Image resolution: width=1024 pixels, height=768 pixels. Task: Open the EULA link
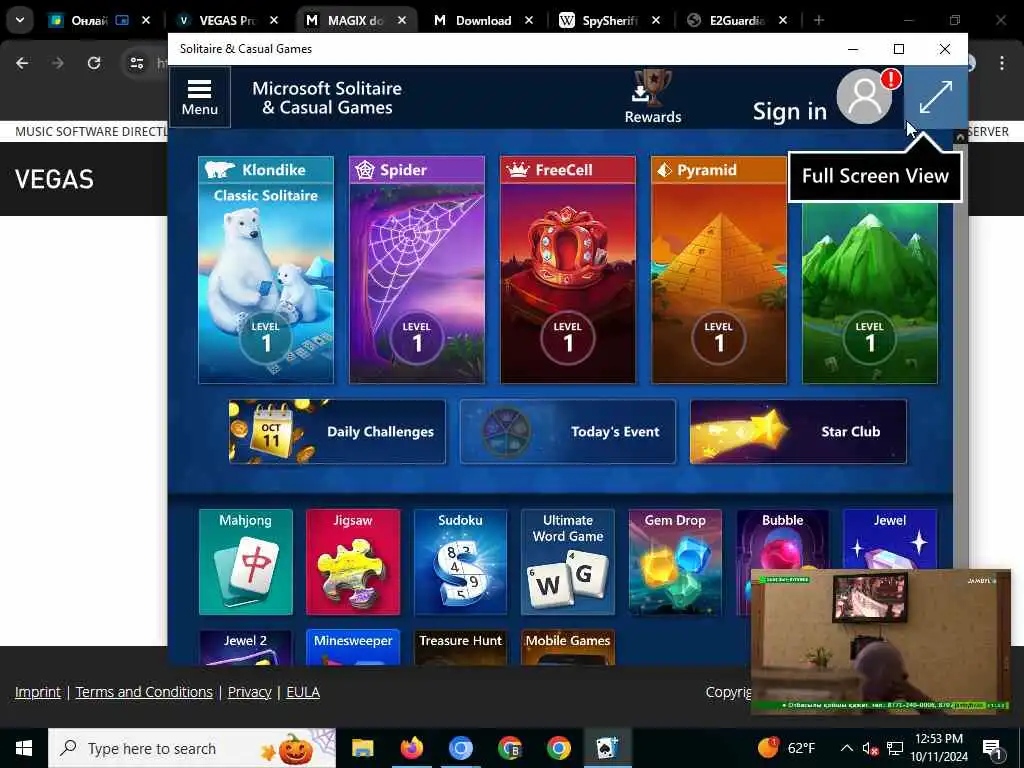pos(303,692)
